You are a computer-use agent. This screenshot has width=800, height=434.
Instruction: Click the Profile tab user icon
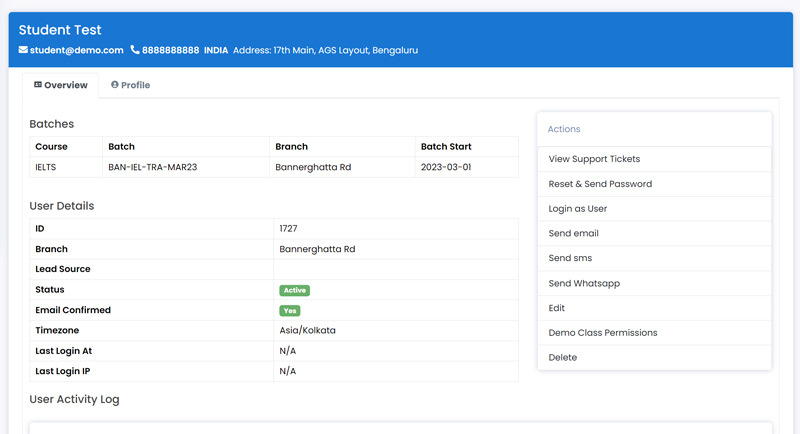coord(115,85)
